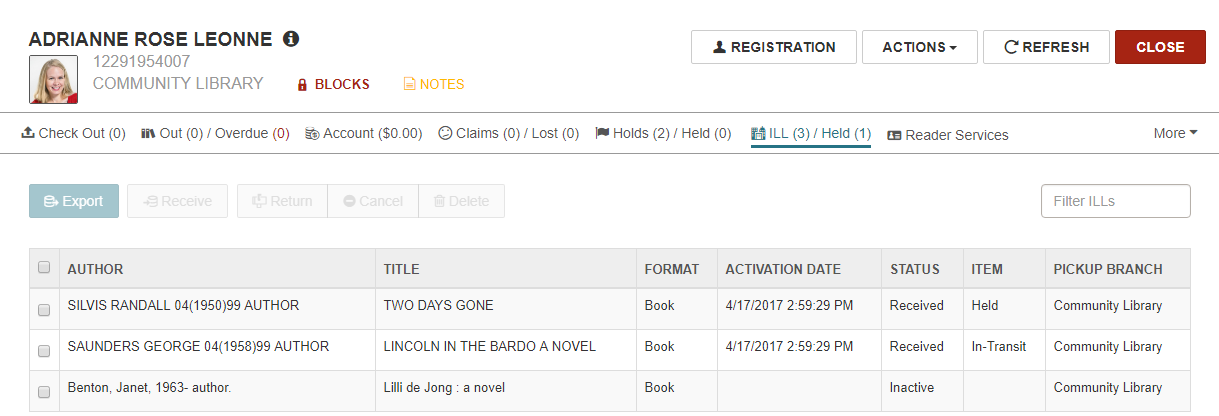Select the ILL (3) / Held (1) tab
The height and width of the screenshot is (416, 1219).
811,133
